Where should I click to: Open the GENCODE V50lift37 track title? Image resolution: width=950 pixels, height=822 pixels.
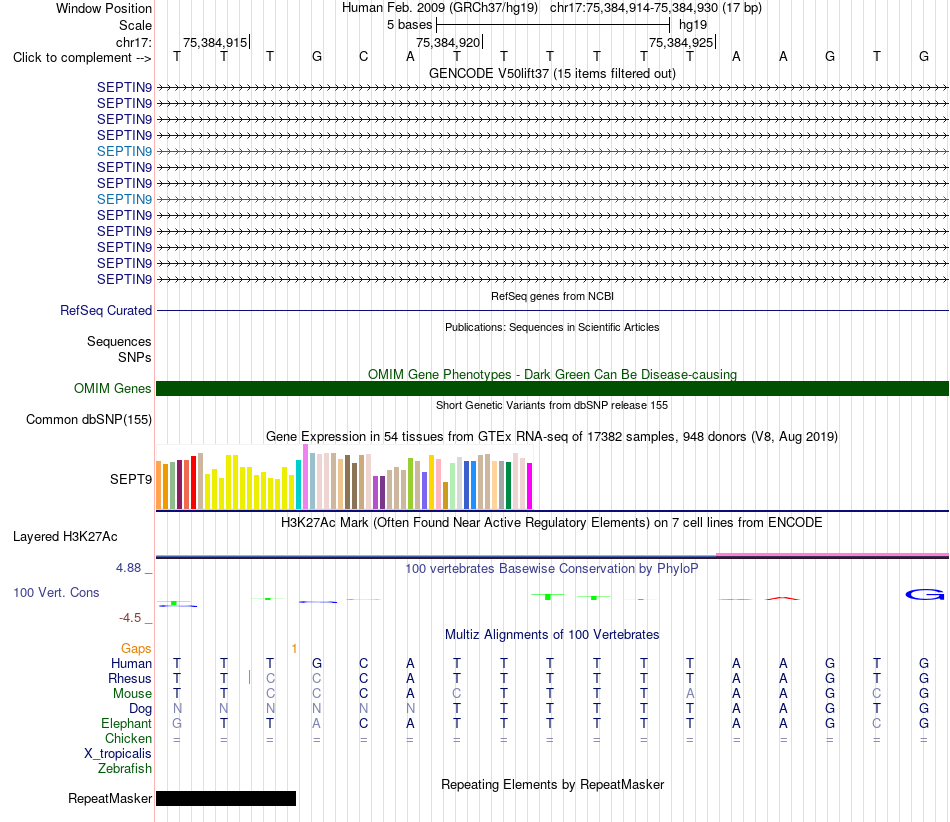[552, 74]
